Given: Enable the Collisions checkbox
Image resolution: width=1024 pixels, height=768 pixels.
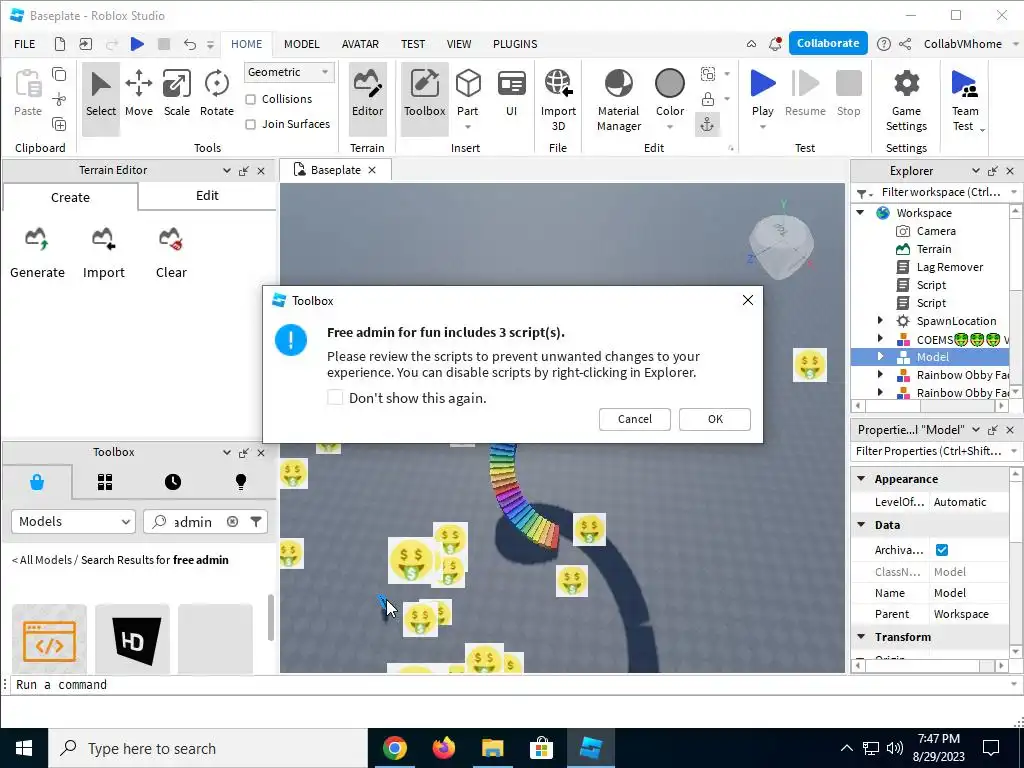Looking at the screenshot, I should [x=250, y=99].
